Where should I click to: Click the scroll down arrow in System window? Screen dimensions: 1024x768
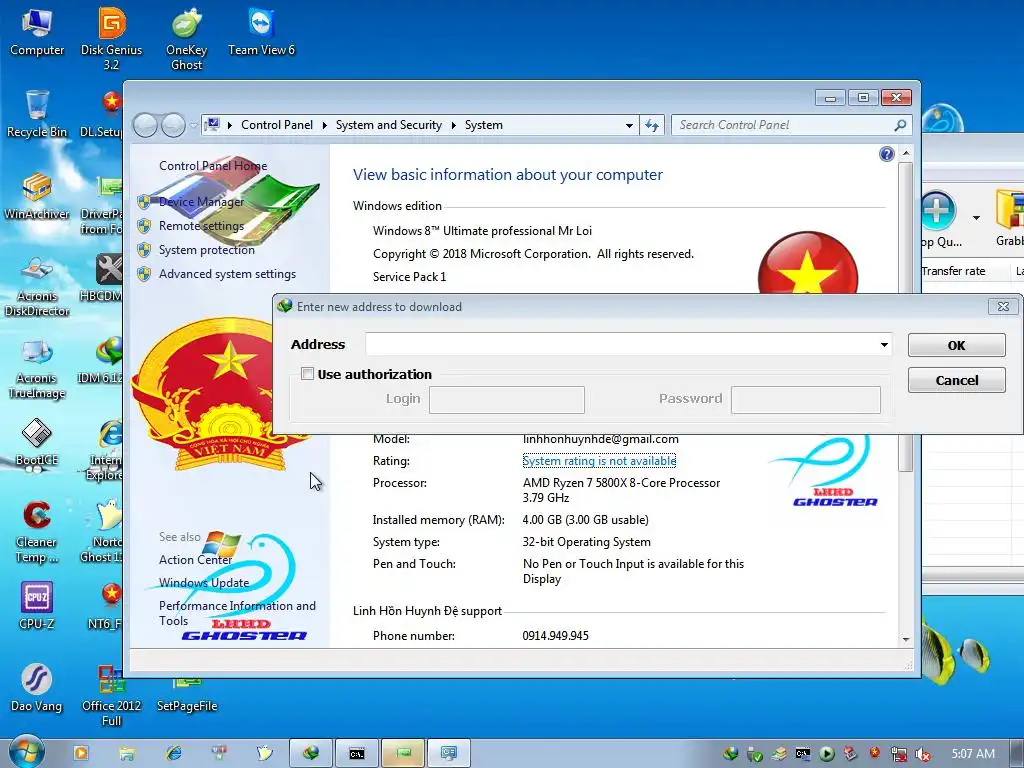click(x=906, y=639)
